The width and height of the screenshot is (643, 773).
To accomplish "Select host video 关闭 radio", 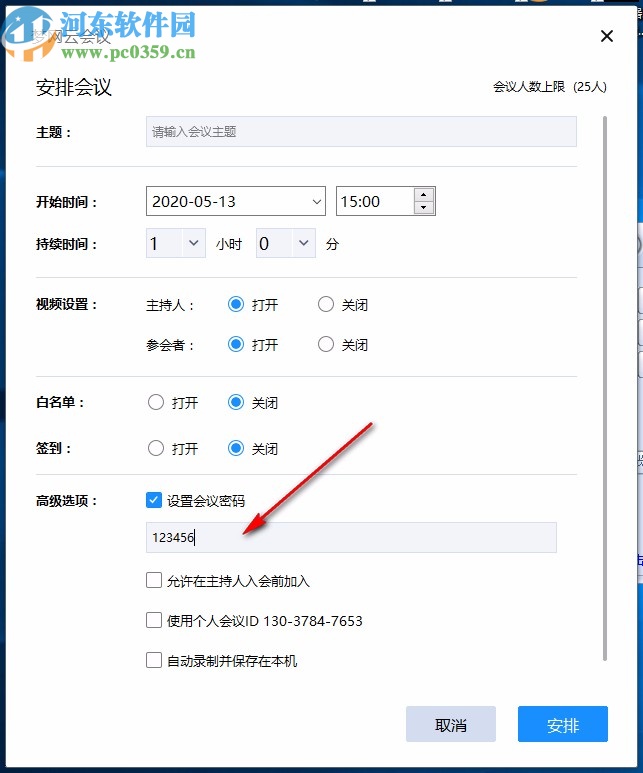I will click(325, 304).
